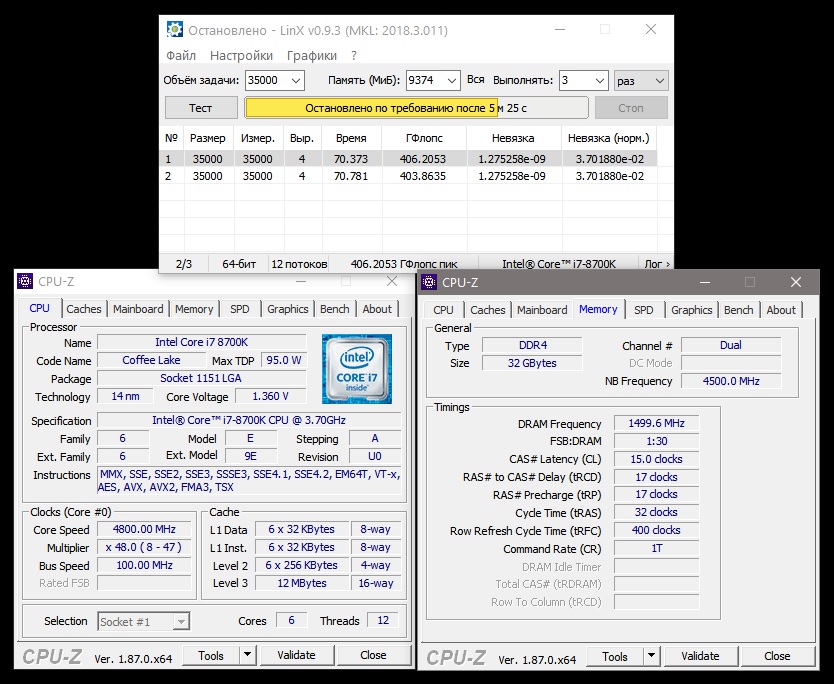The width and height of the screenshot is (834, 684).
Task: Click the yellow progress status bar
Action: 416,108
